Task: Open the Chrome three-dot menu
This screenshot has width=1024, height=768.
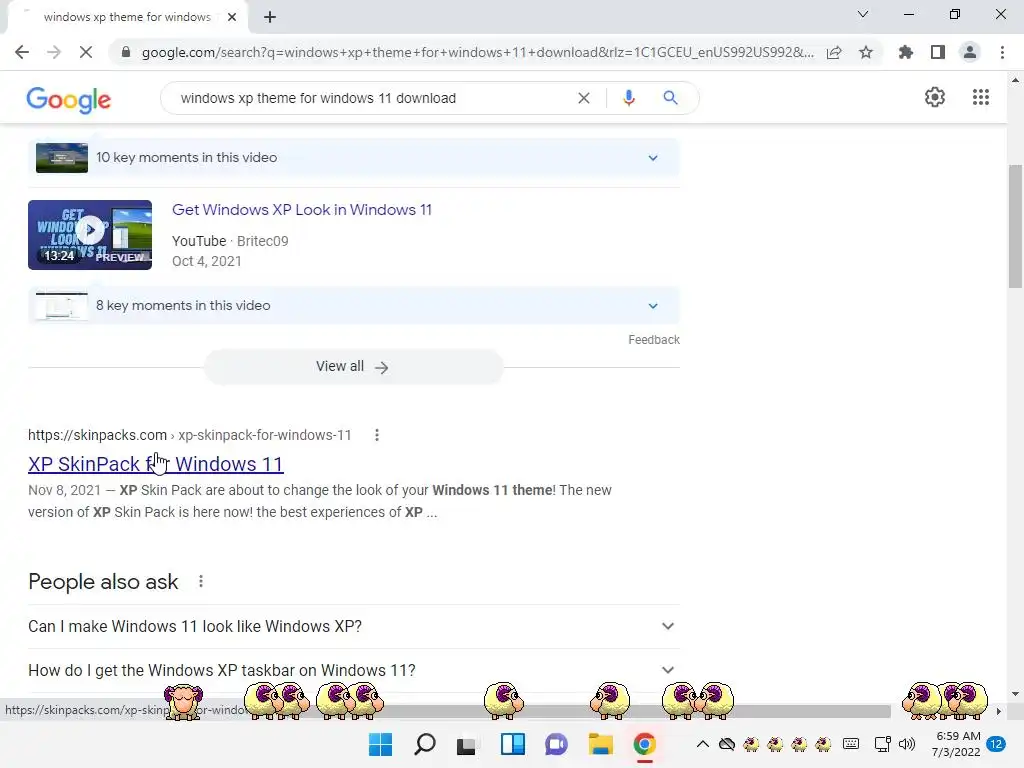Action: [x=1002, y=52]
